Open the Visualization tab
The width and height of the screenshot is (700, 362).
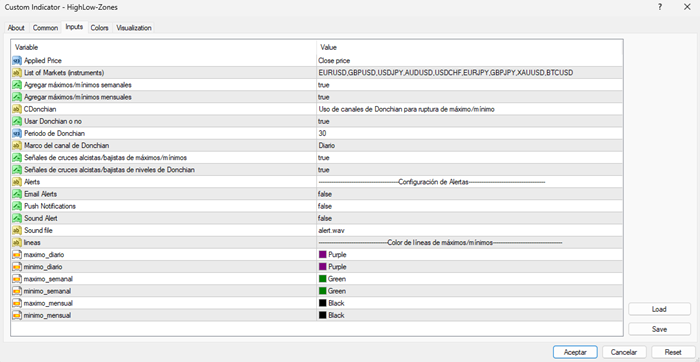point(134,28)
